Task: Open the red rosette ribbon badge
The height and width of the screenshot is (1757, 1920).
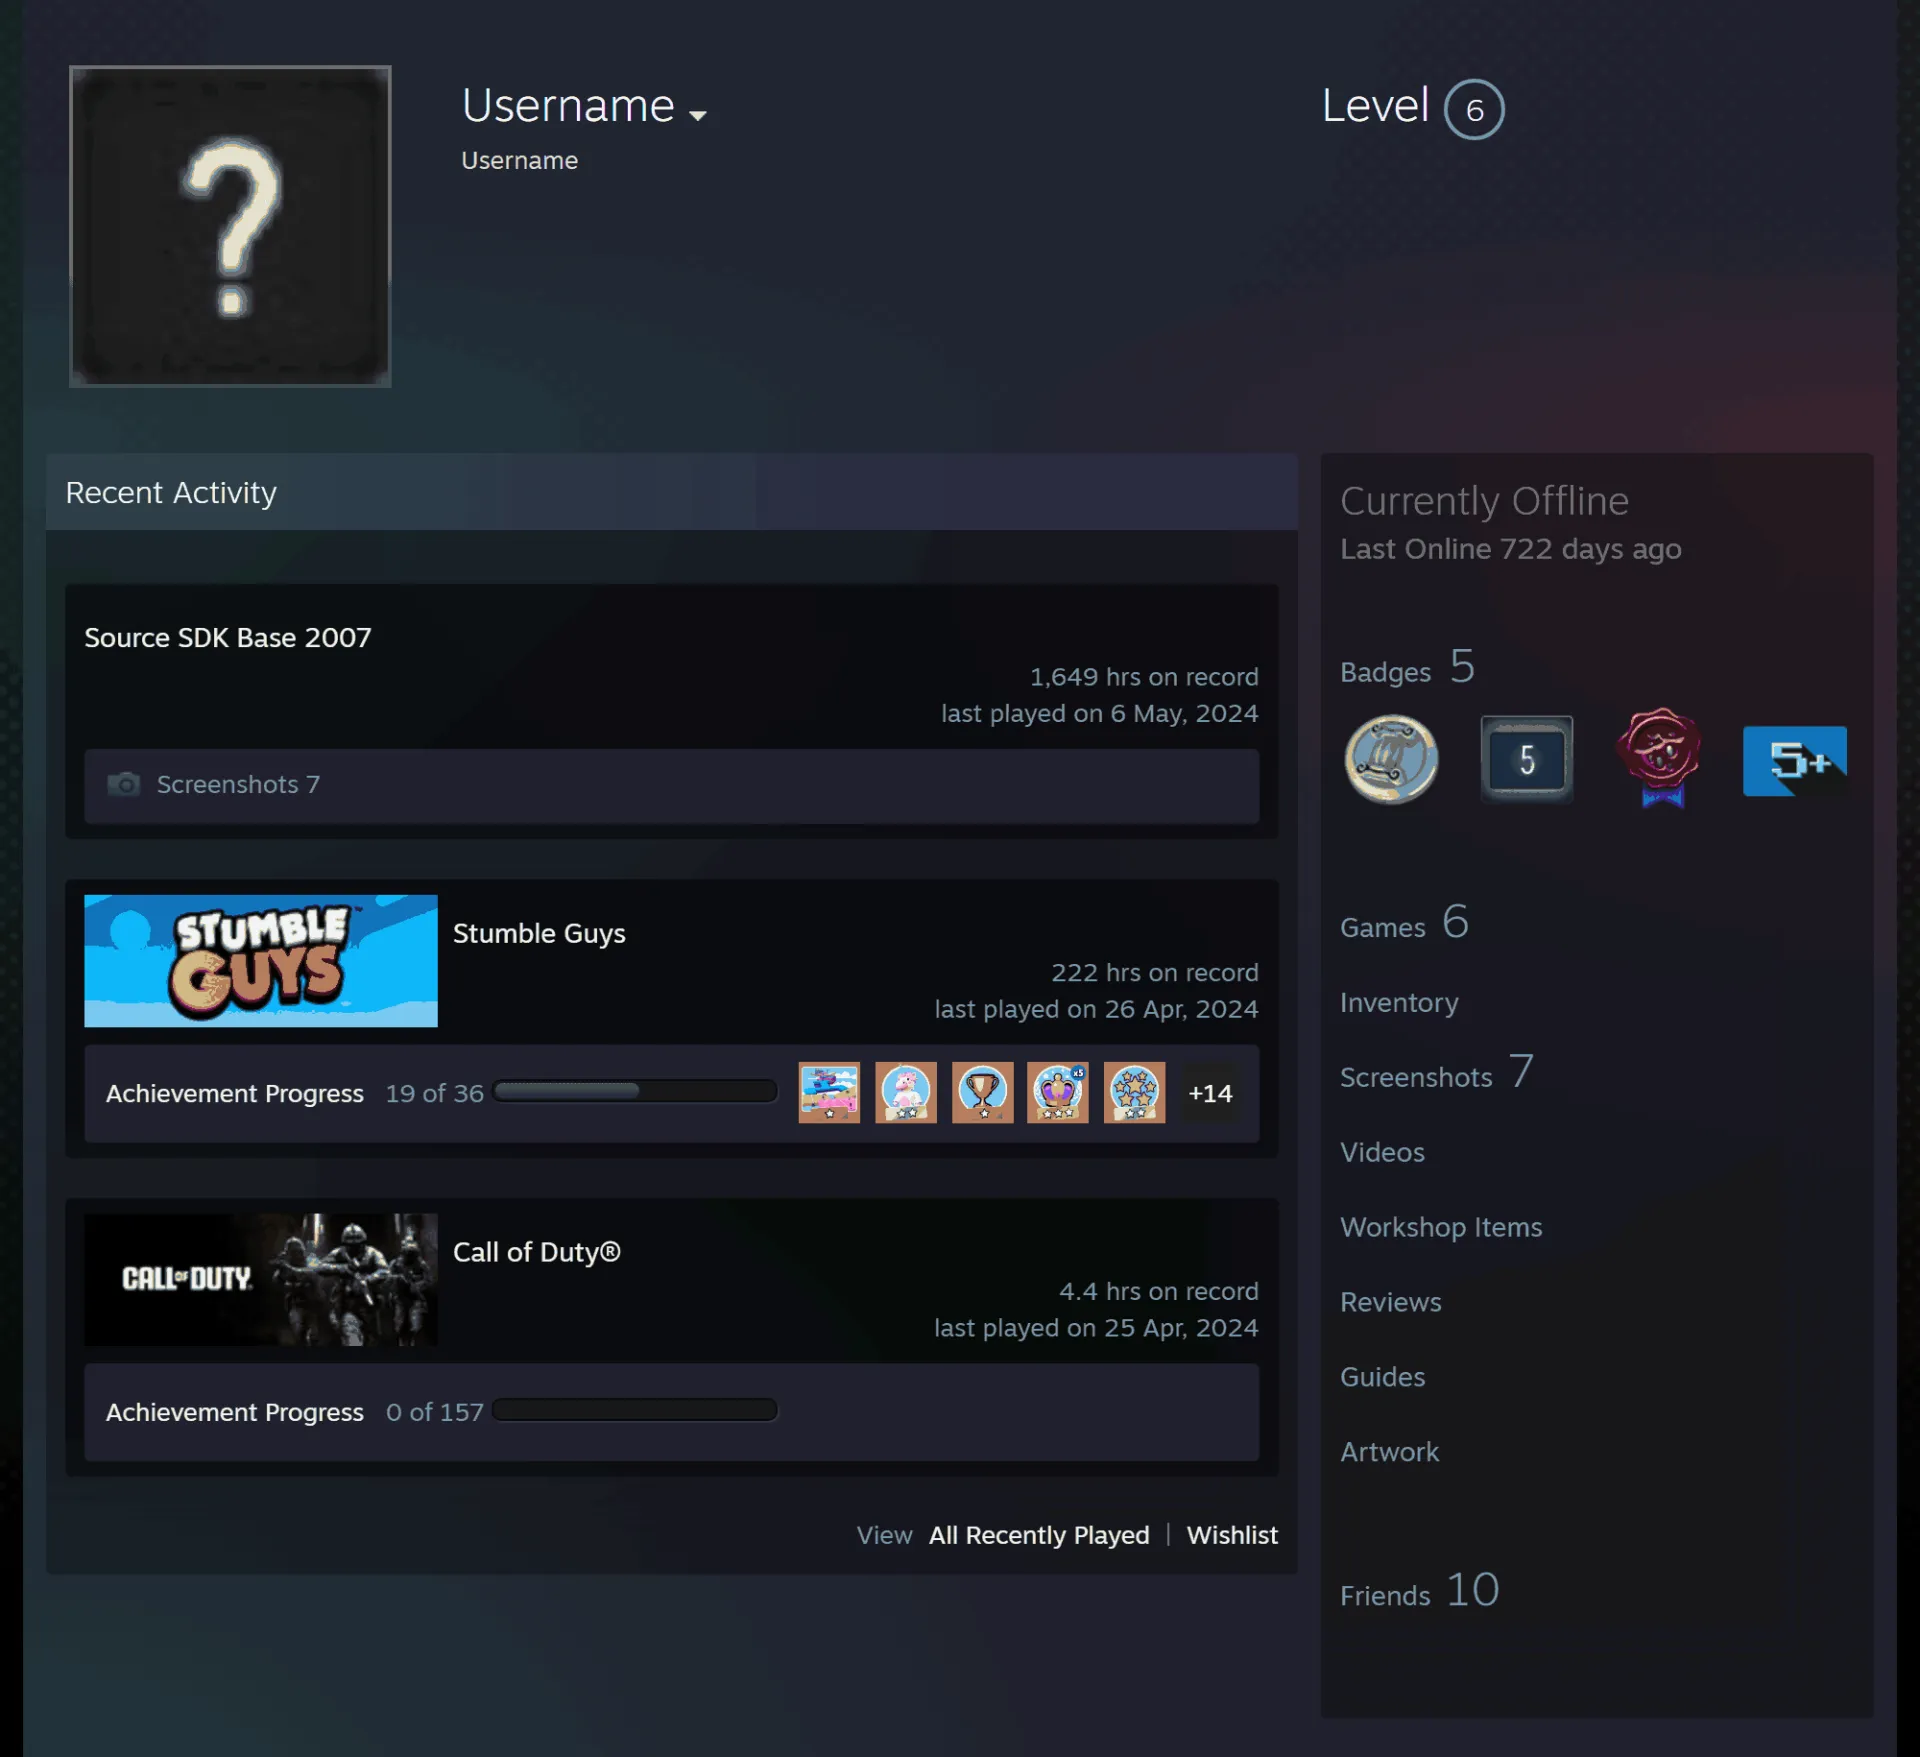Action: point(1660,757)
